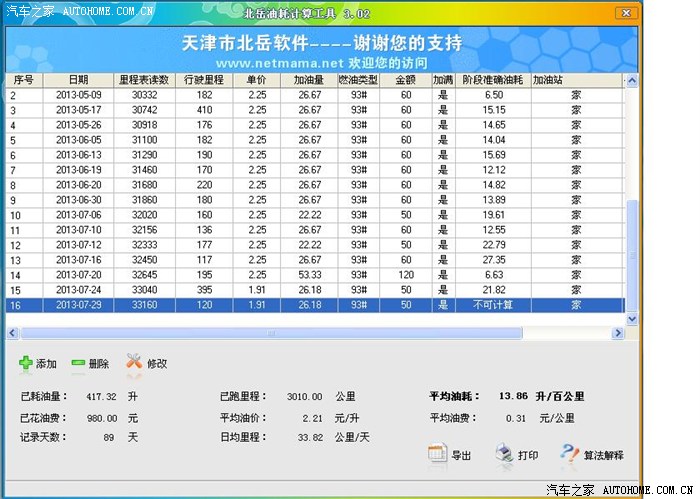Click the green plus 添加 icon
The image size is (700, 499).
(26, 364)
